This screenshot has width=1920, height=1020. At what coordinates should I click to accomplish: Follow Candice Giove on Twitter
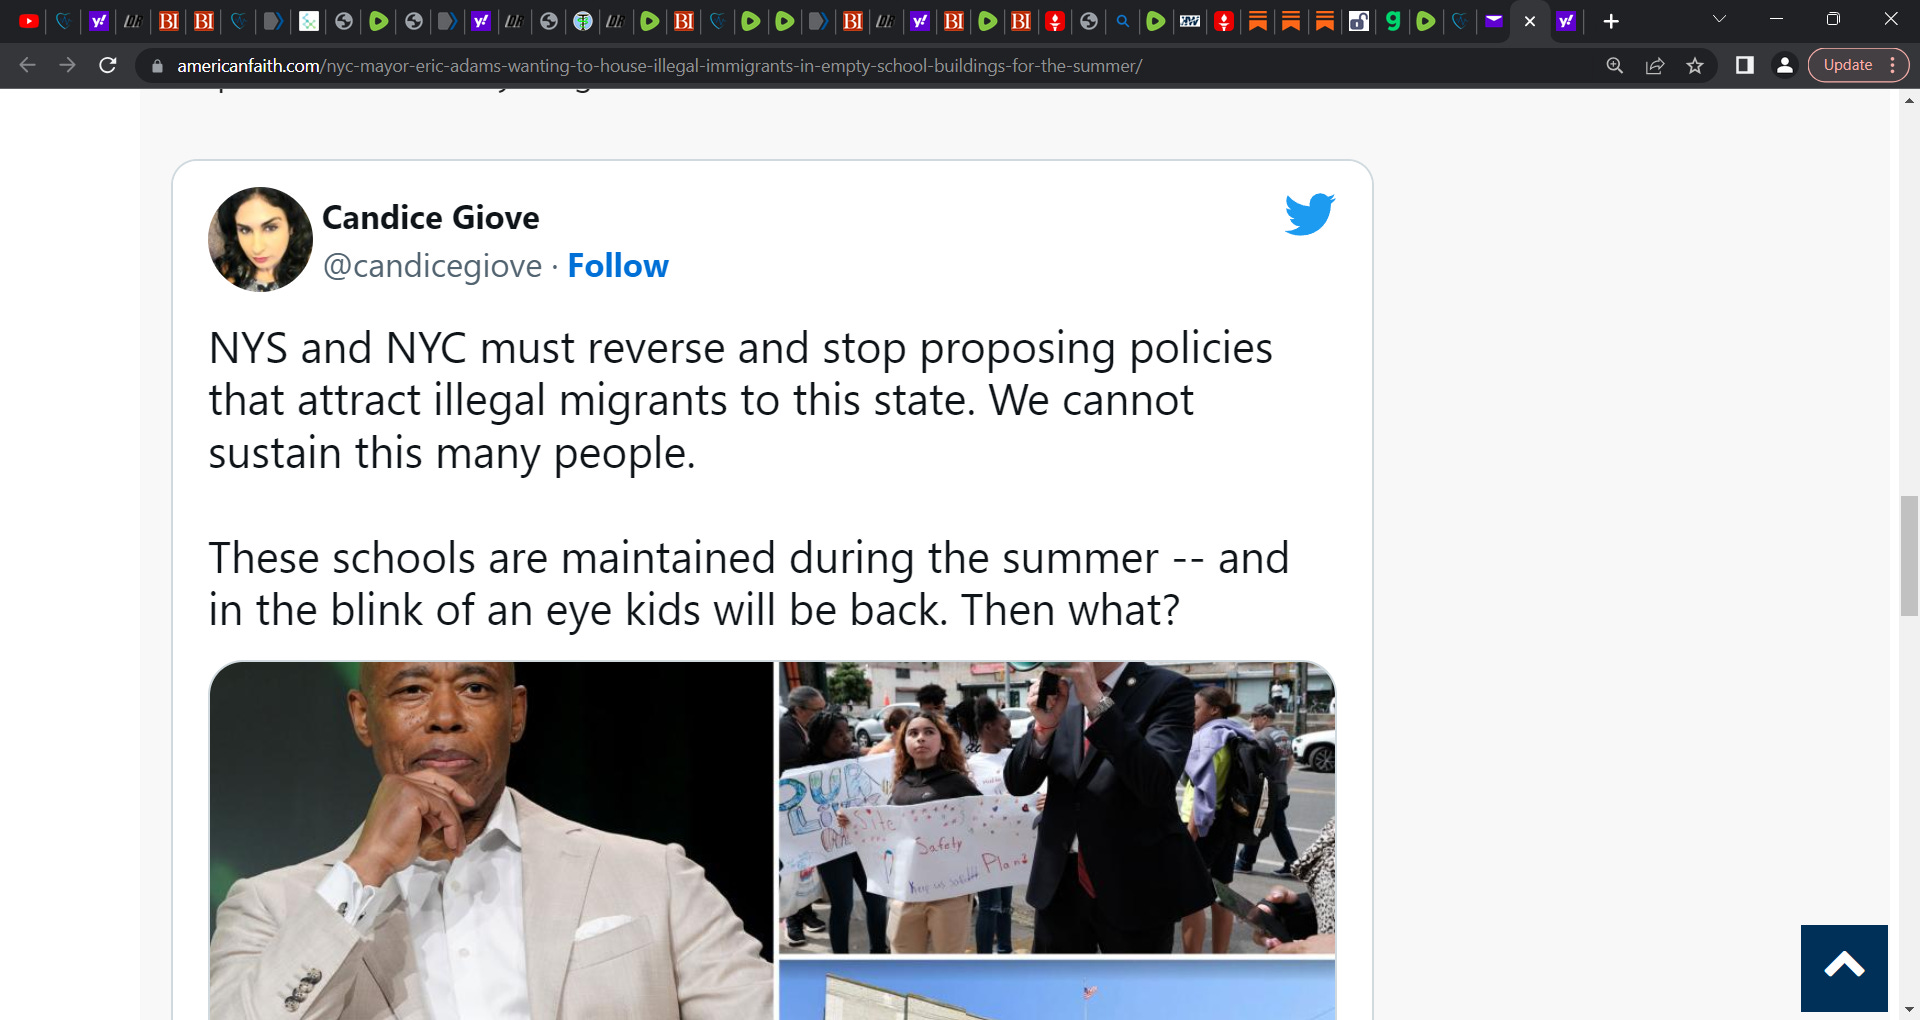tap(618, 266)
